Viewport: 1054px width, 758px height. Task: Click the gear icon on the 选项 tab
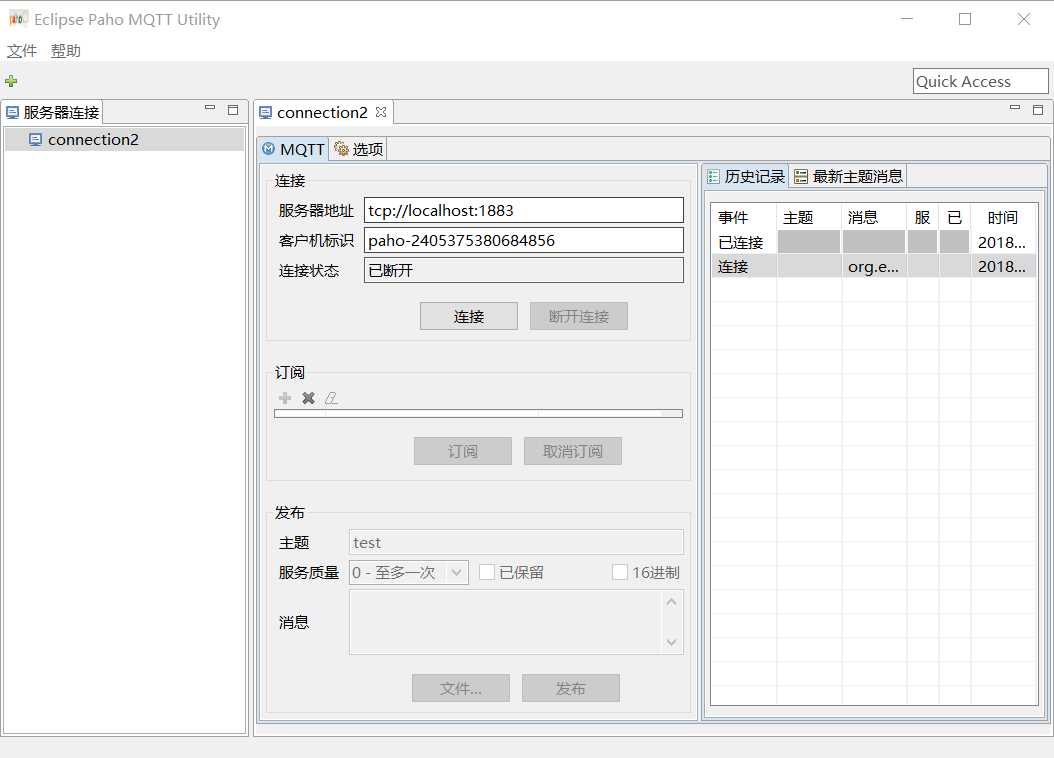341,149
